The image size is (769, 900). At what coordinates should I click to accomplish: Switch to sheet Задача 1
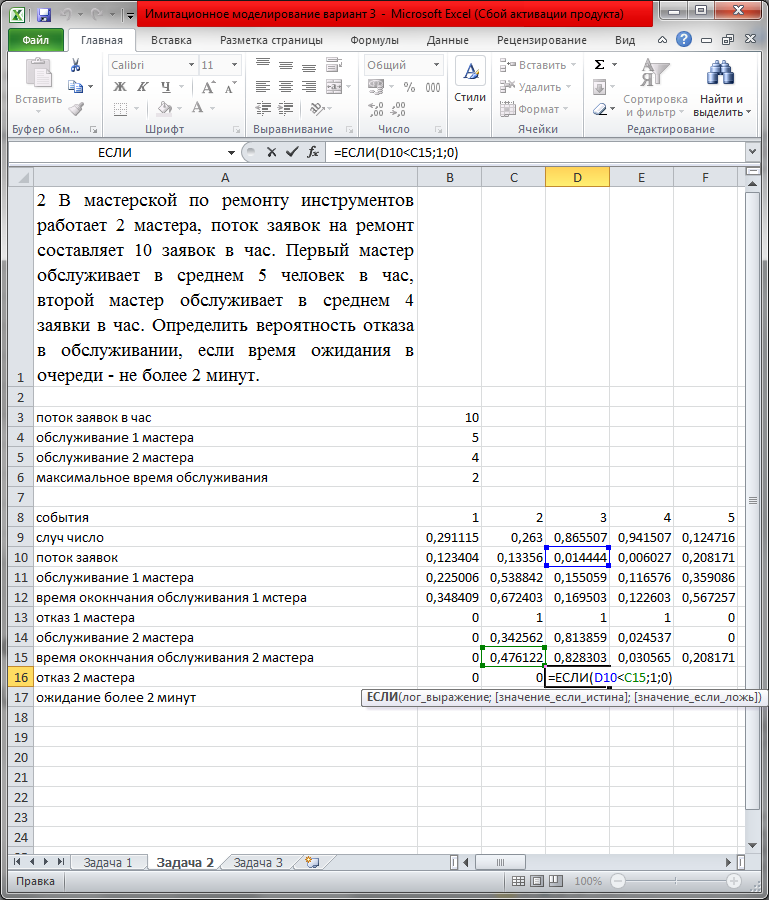click(108, 862)
